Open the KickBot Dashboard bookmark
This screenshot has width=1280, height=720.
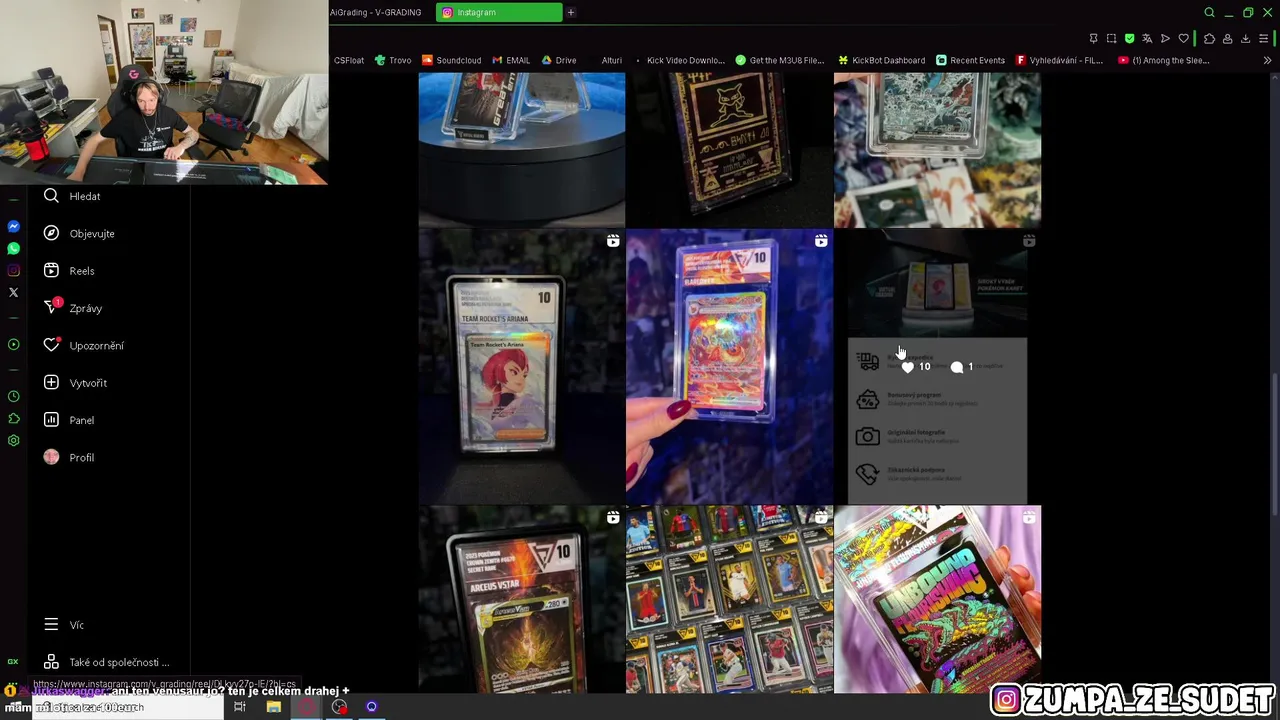click(881, 60)
